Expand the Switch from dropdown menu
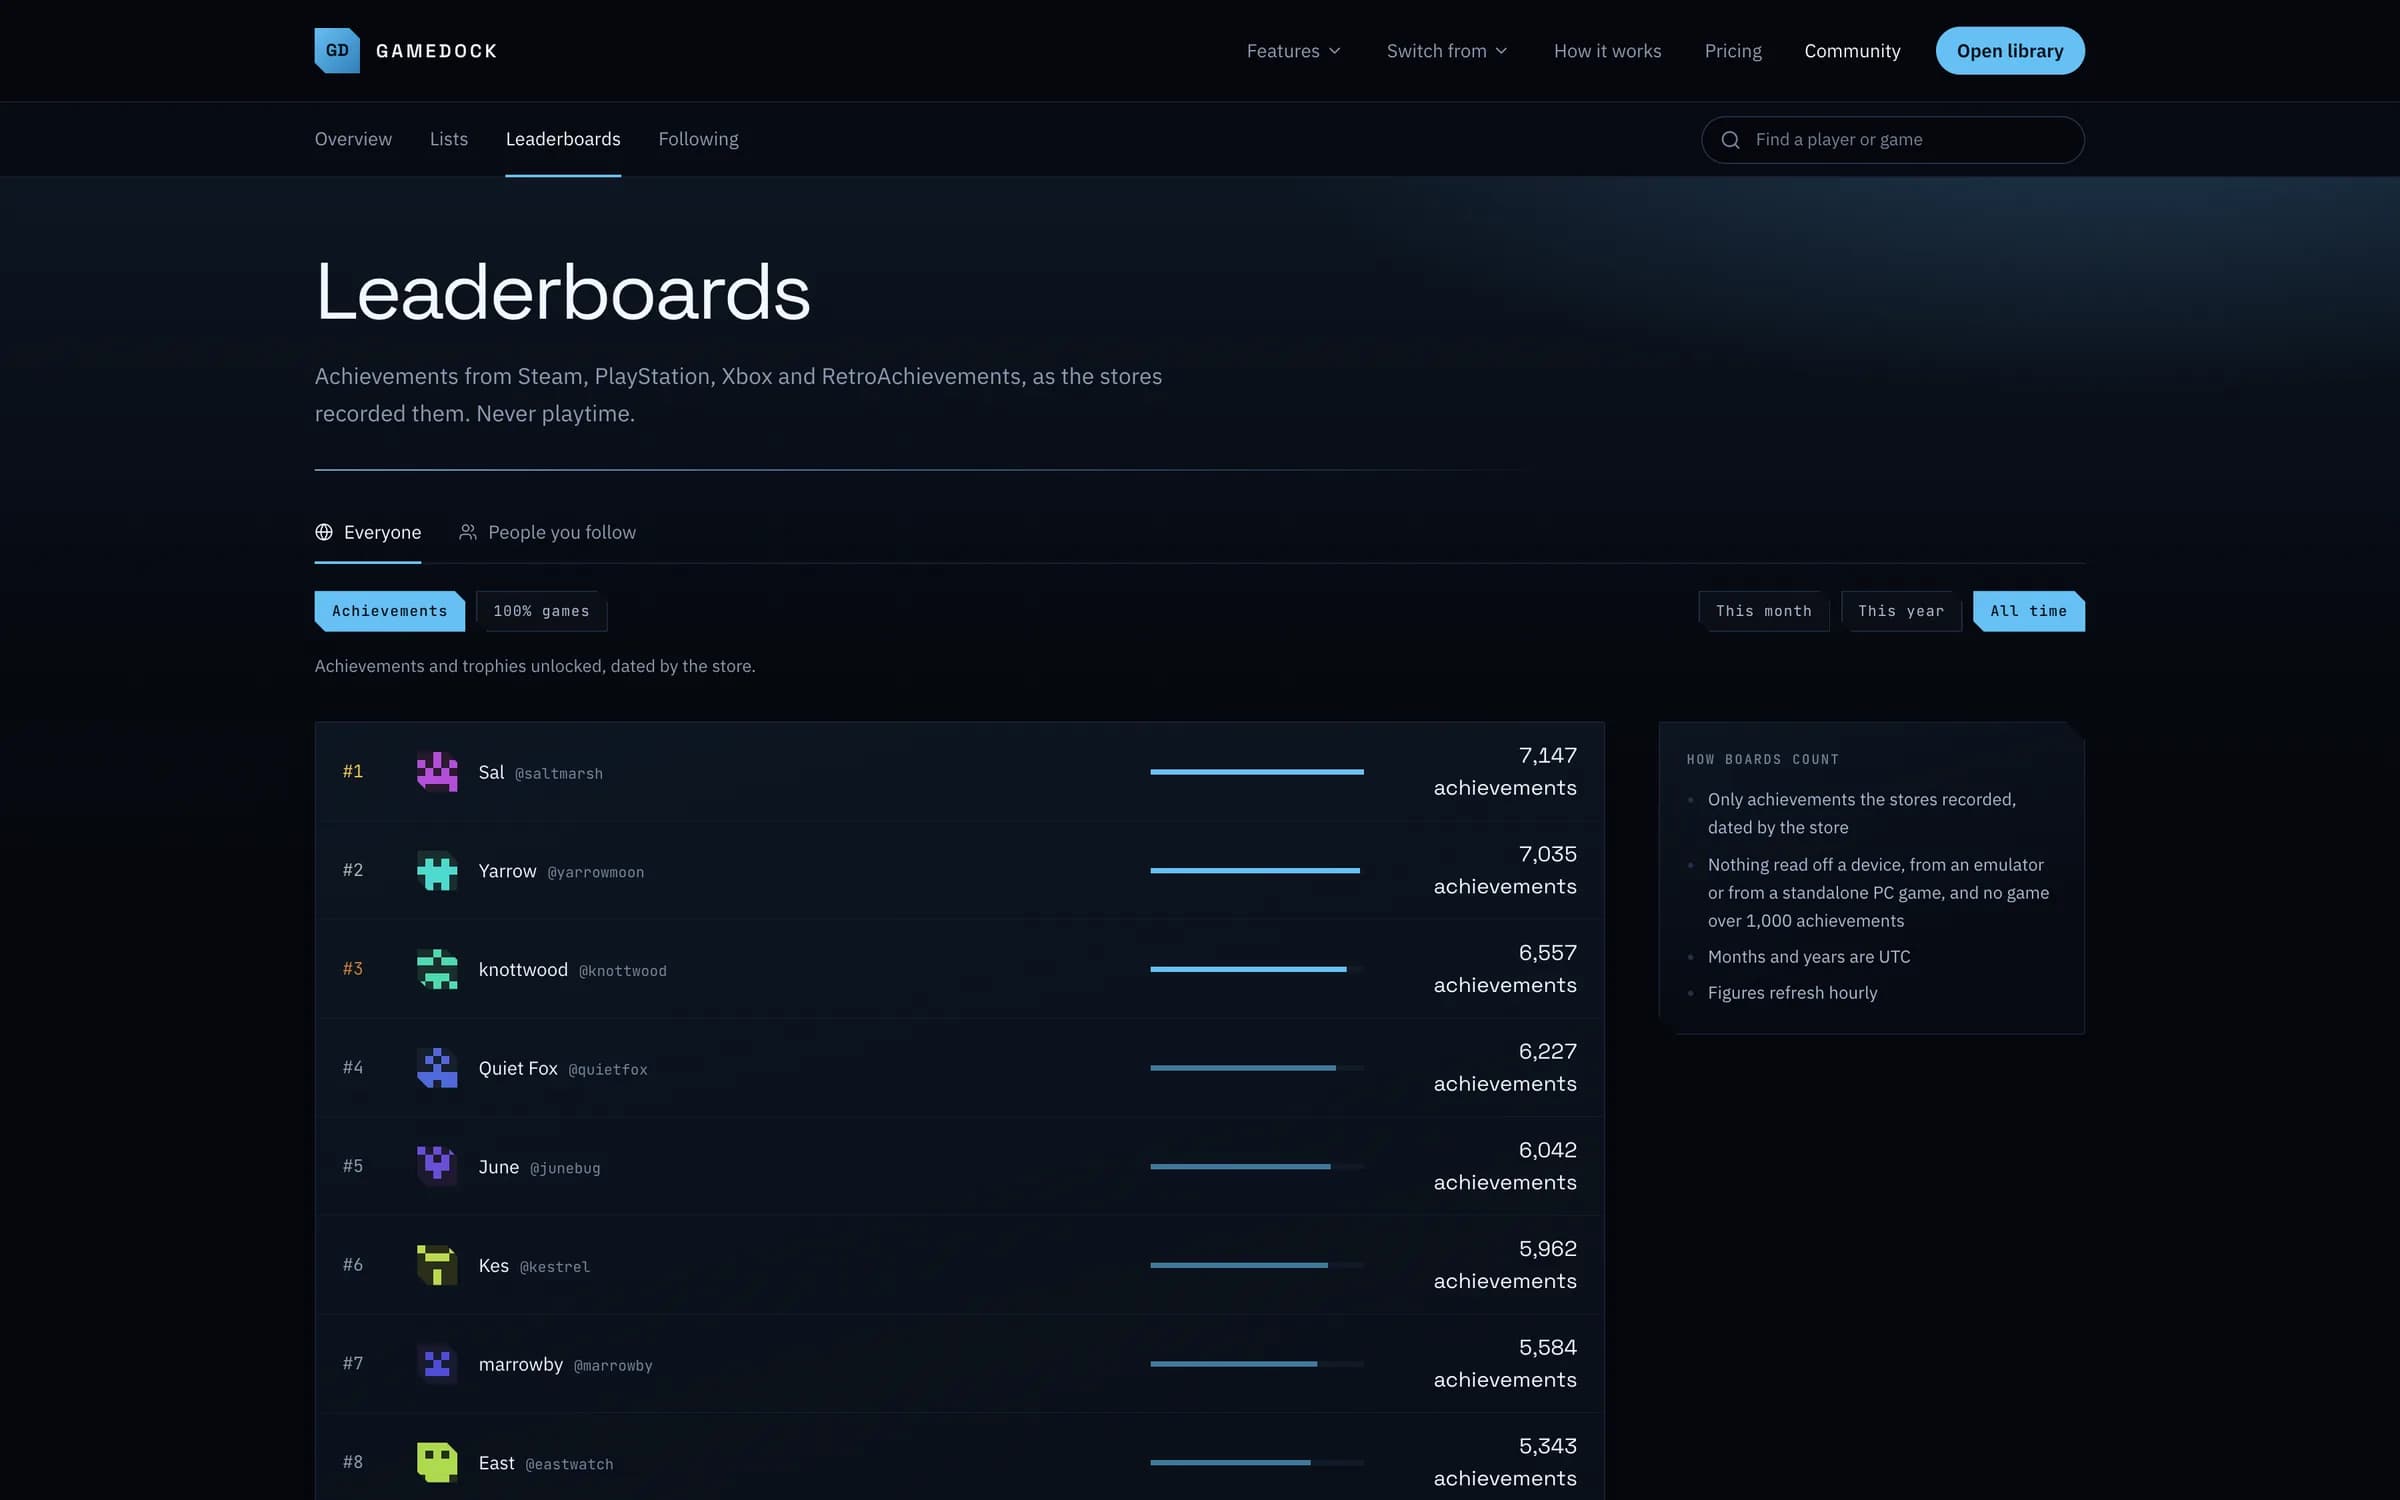 coord(1447,51)
